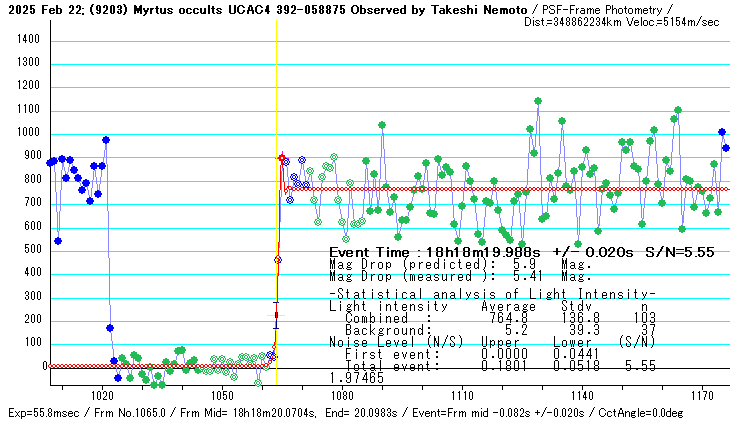Click the 1400 label on Y axis
Screen dimensions: 740x425
click(27, 39)
